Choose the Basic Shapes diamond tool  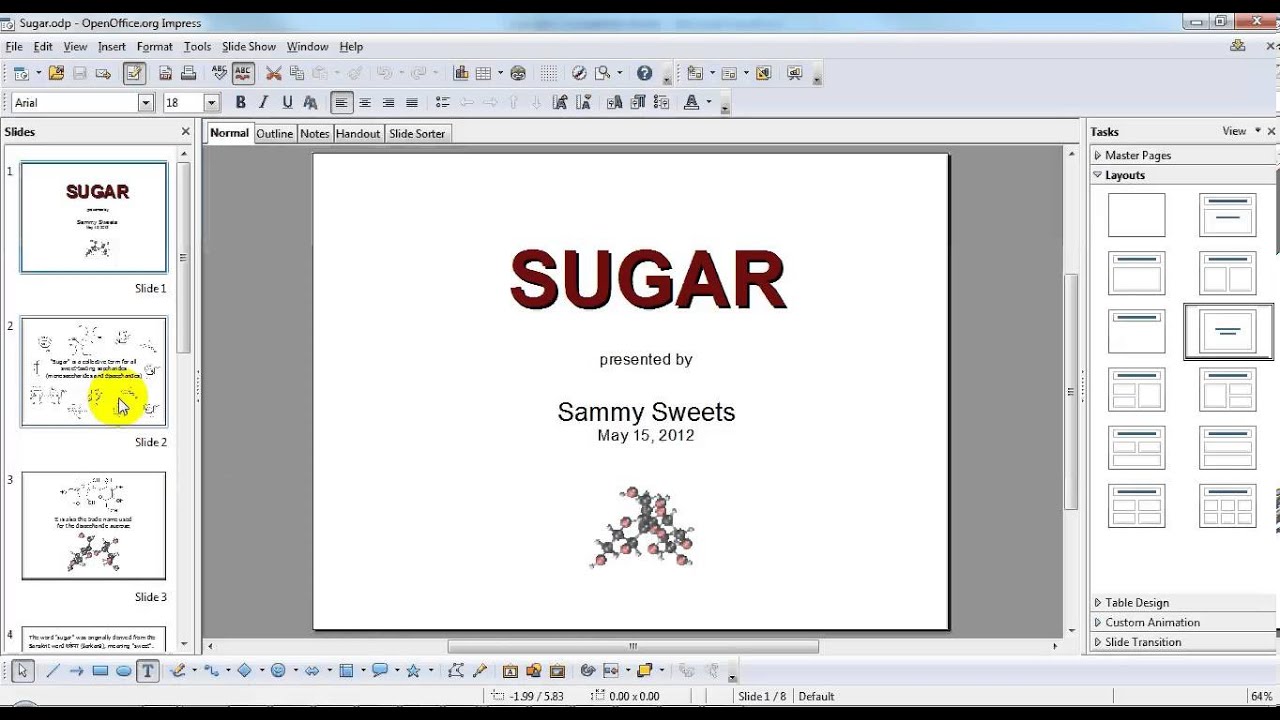[x=244, y=671]
